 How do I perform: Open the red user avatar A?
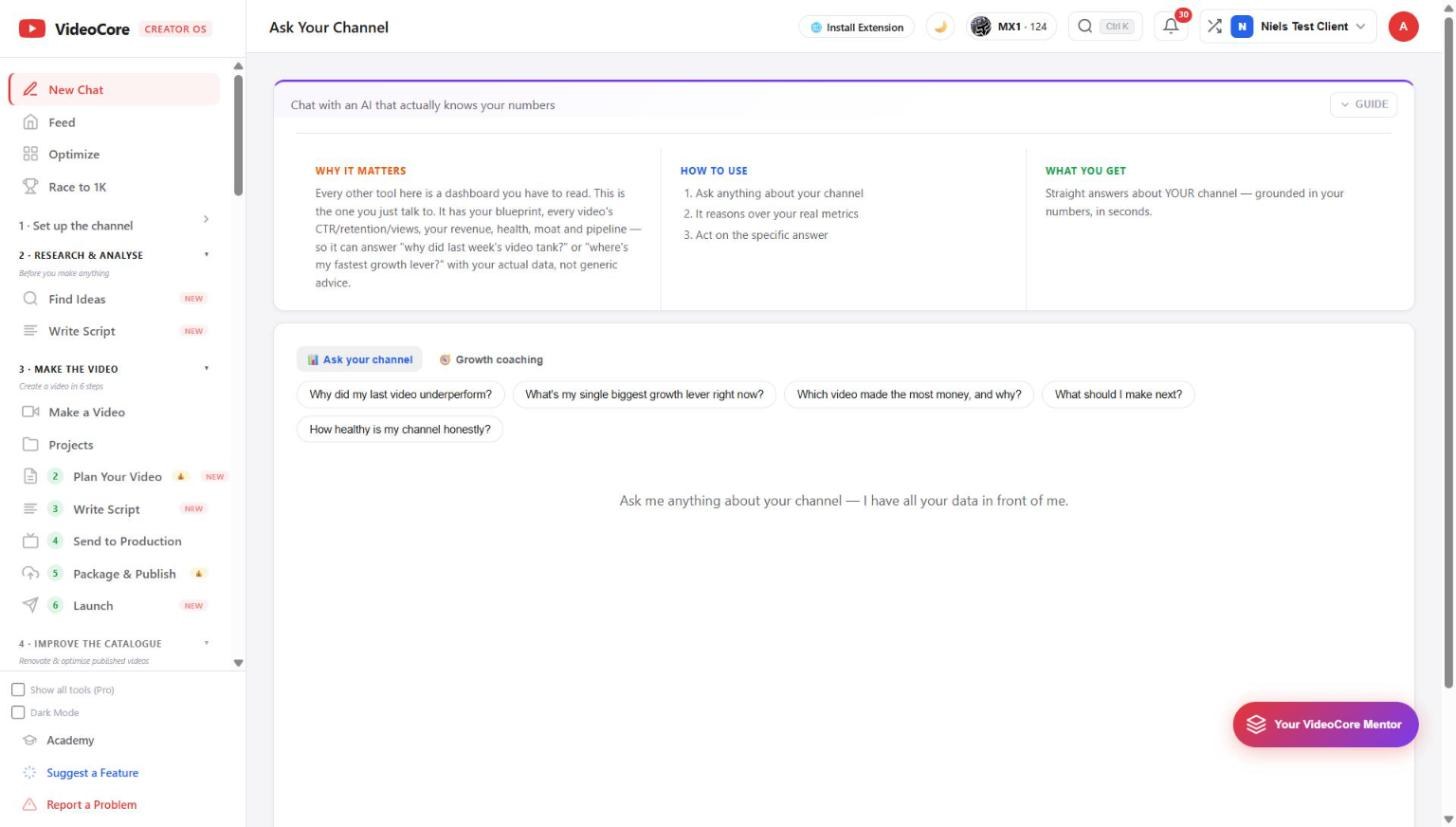1403,27
